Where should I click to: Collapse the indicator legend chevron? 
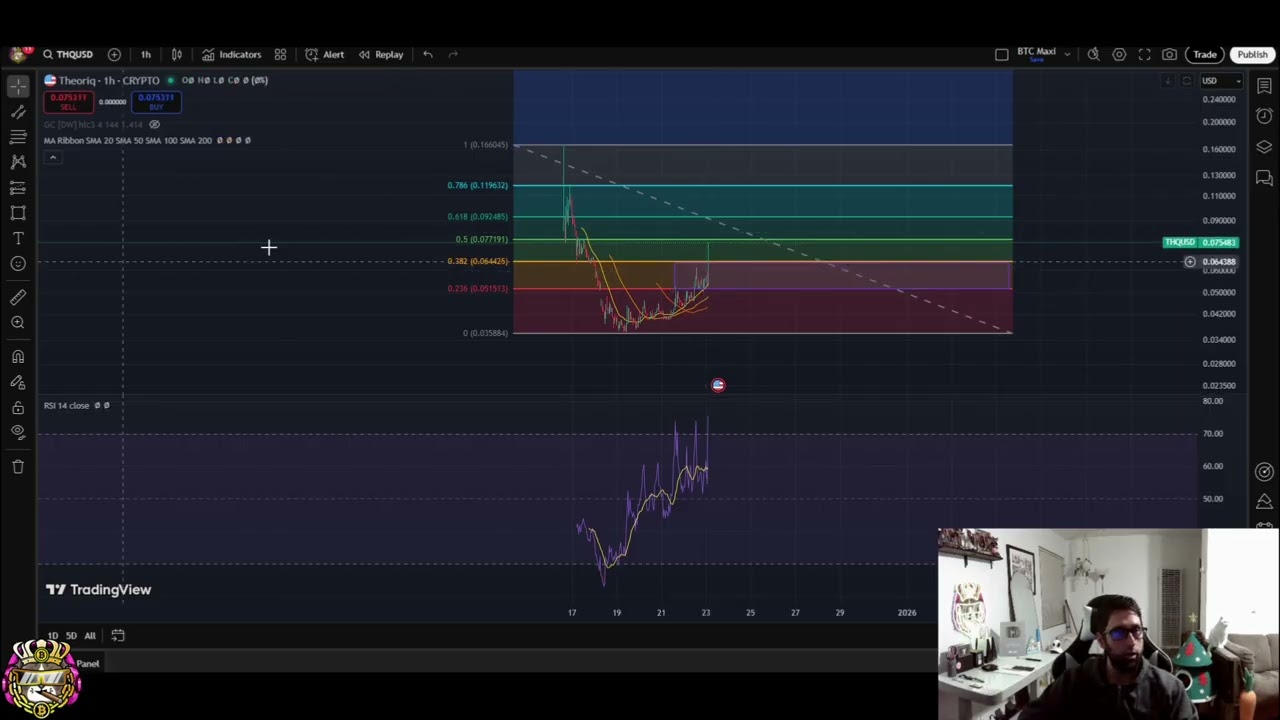tap(53, 157)
